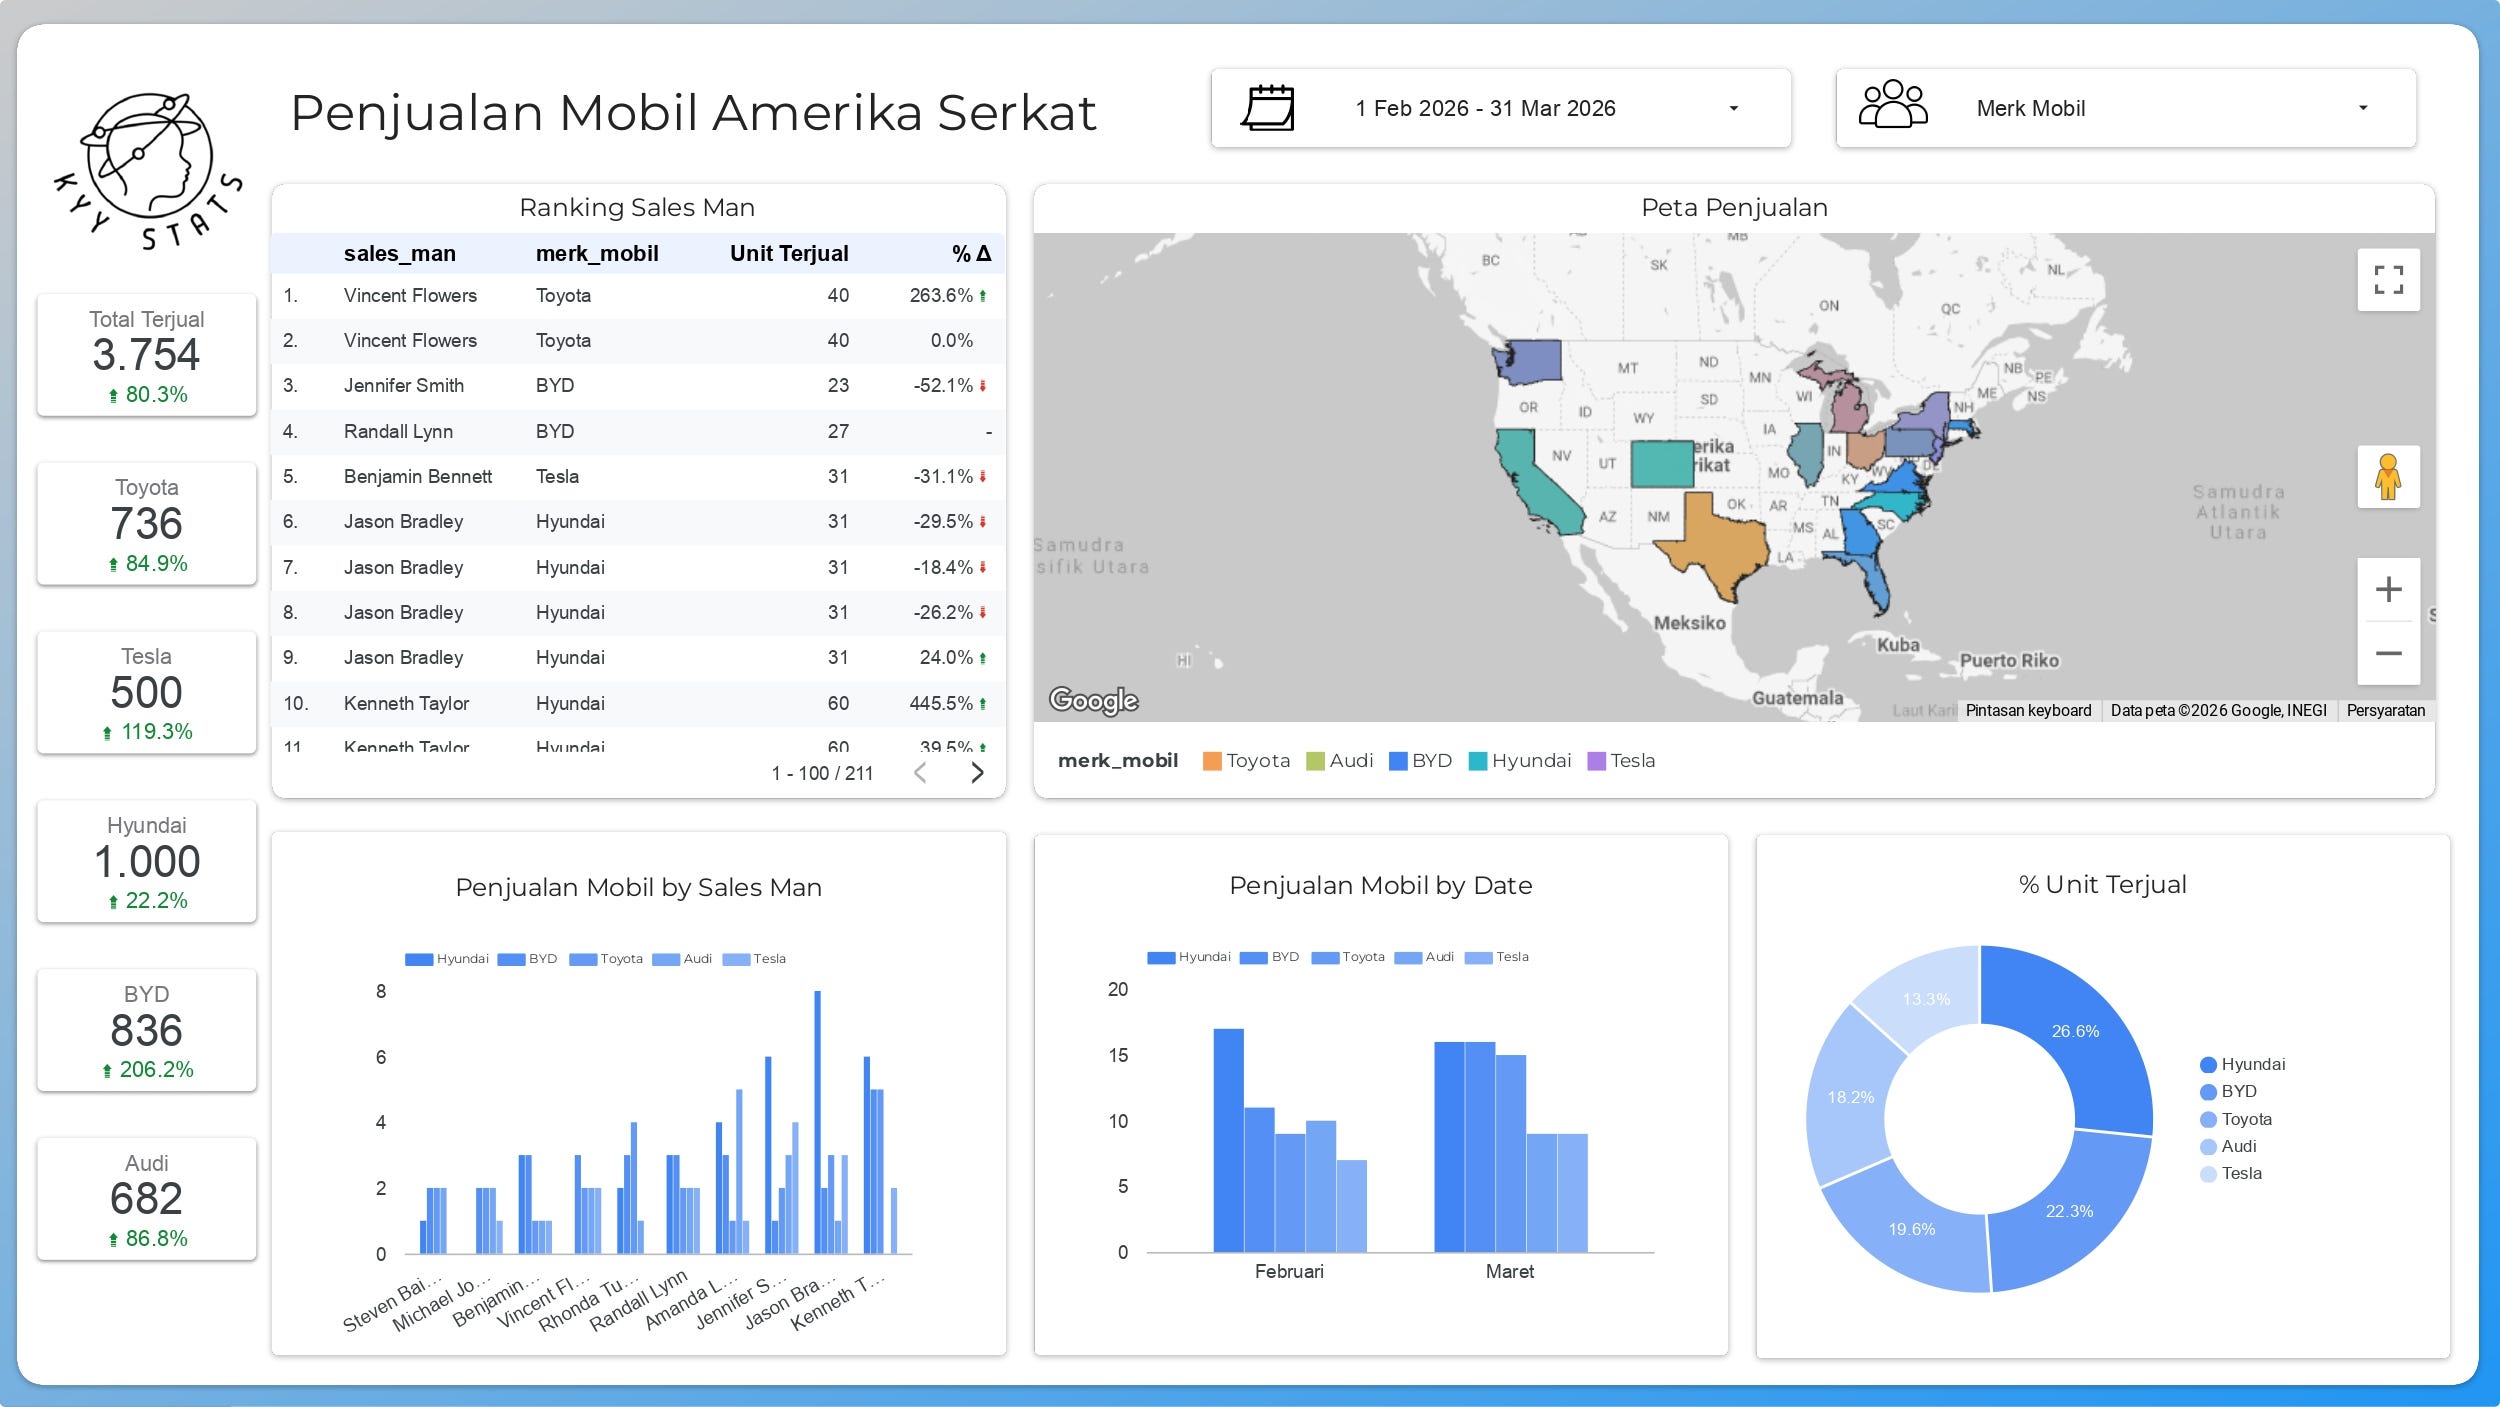Screen dimensions: 2500x1407
Task: Toggle fullscreen view on the map
Action: tap(2388, 280)
